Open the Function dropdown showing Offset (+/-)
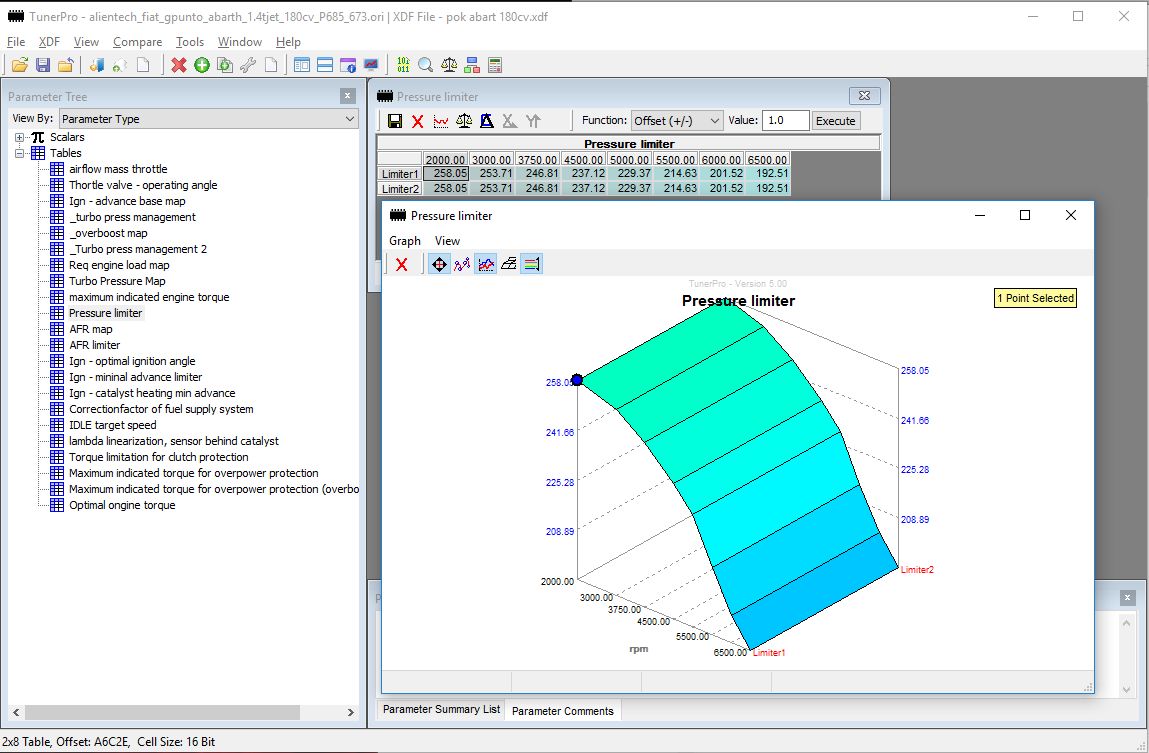This screenshot has height=753, width=1149. coord(676,120)
